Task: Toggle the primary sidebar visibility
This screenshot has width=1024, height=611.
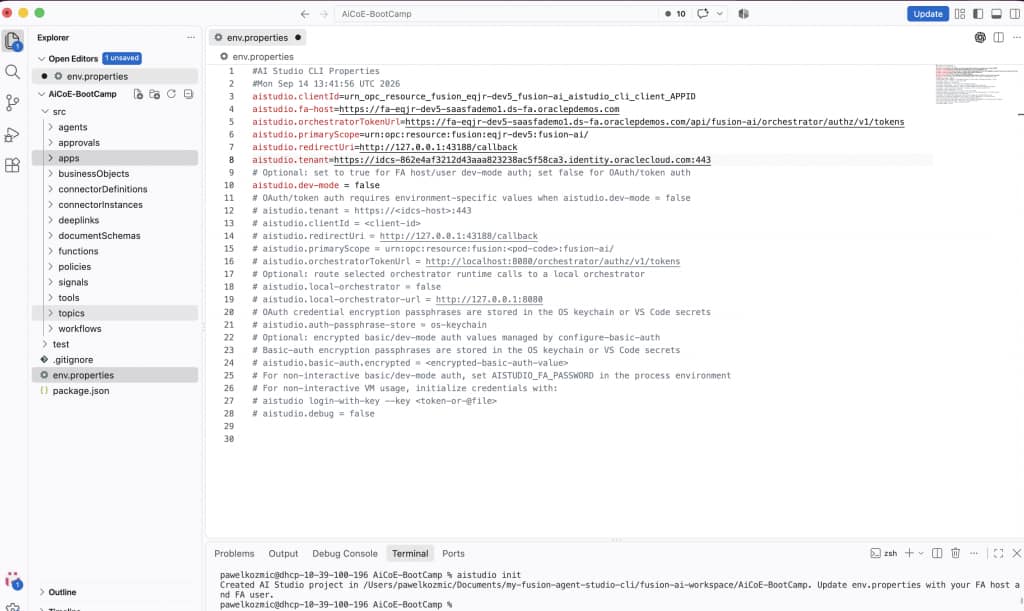Action: (x=978, y=14)
